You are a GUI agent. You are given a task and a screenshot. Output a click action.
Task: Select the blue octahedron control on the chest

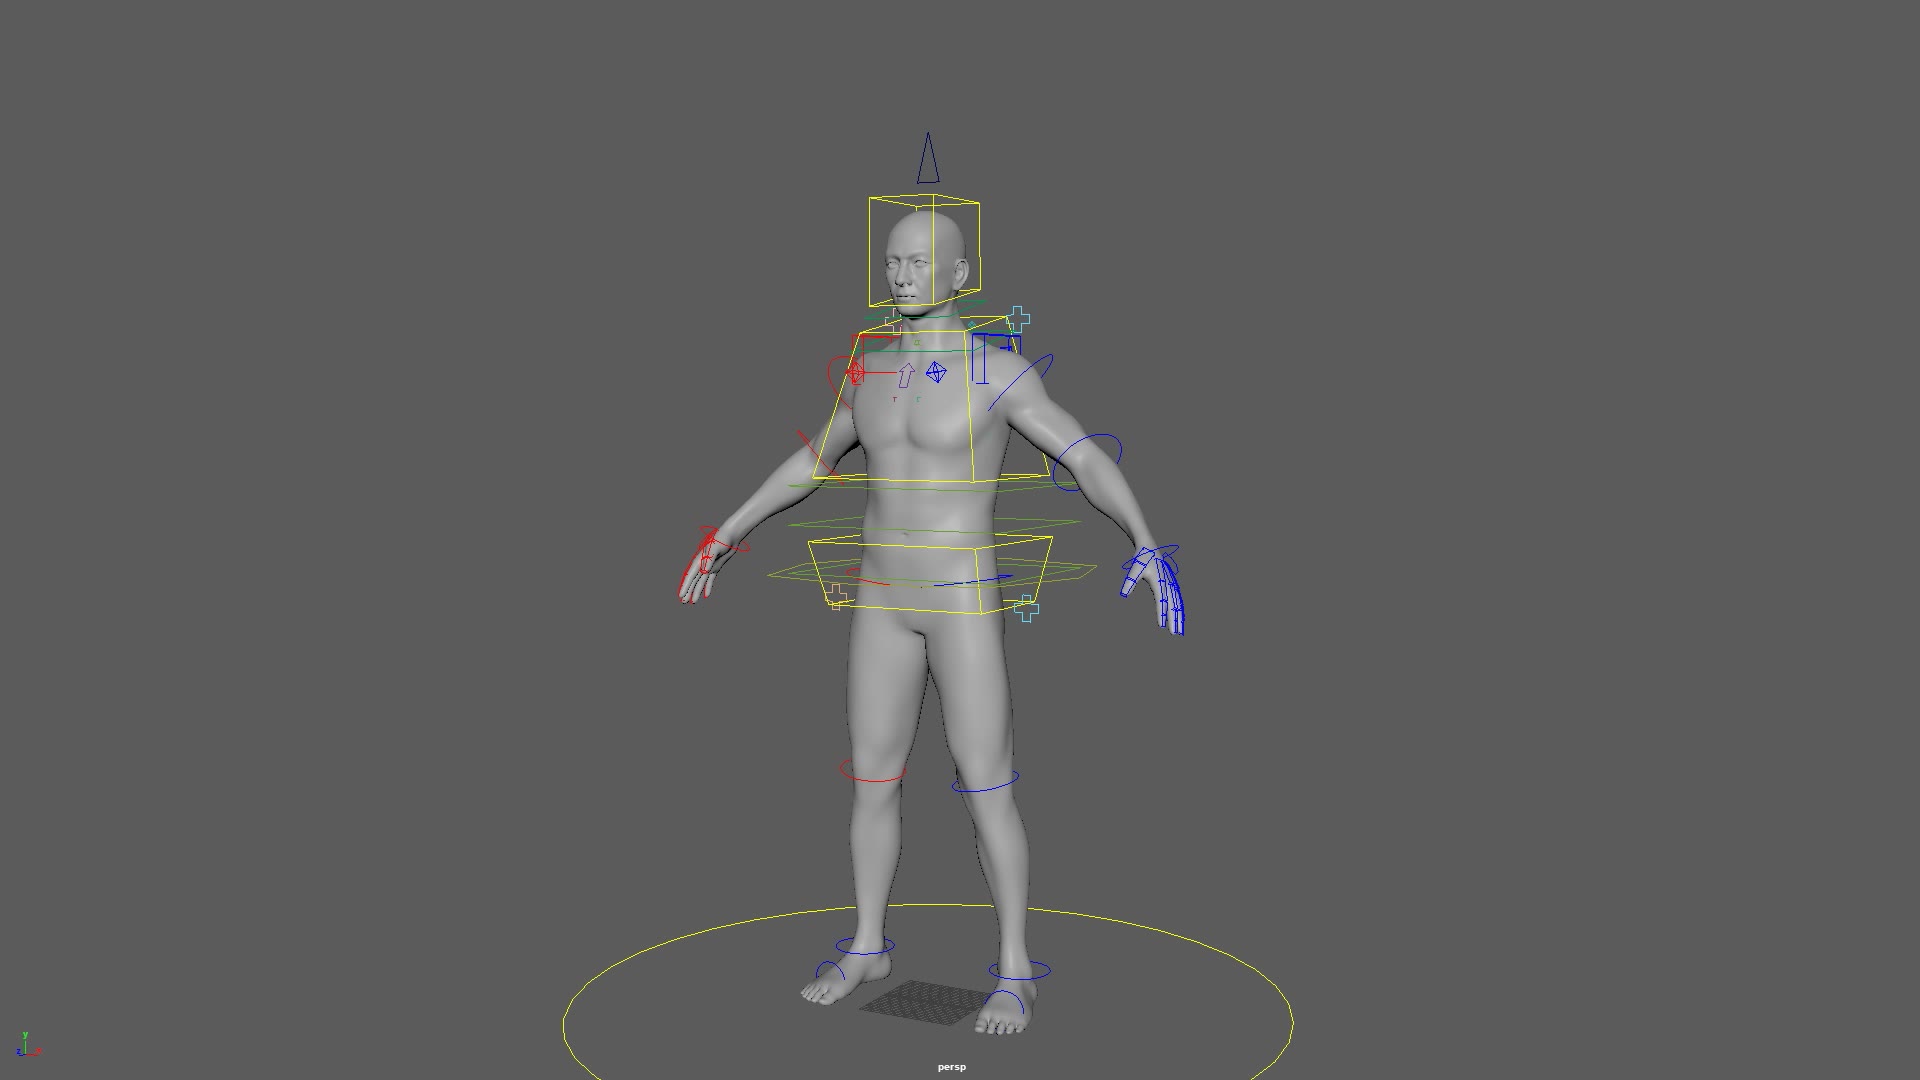click(x=936, y=372)
